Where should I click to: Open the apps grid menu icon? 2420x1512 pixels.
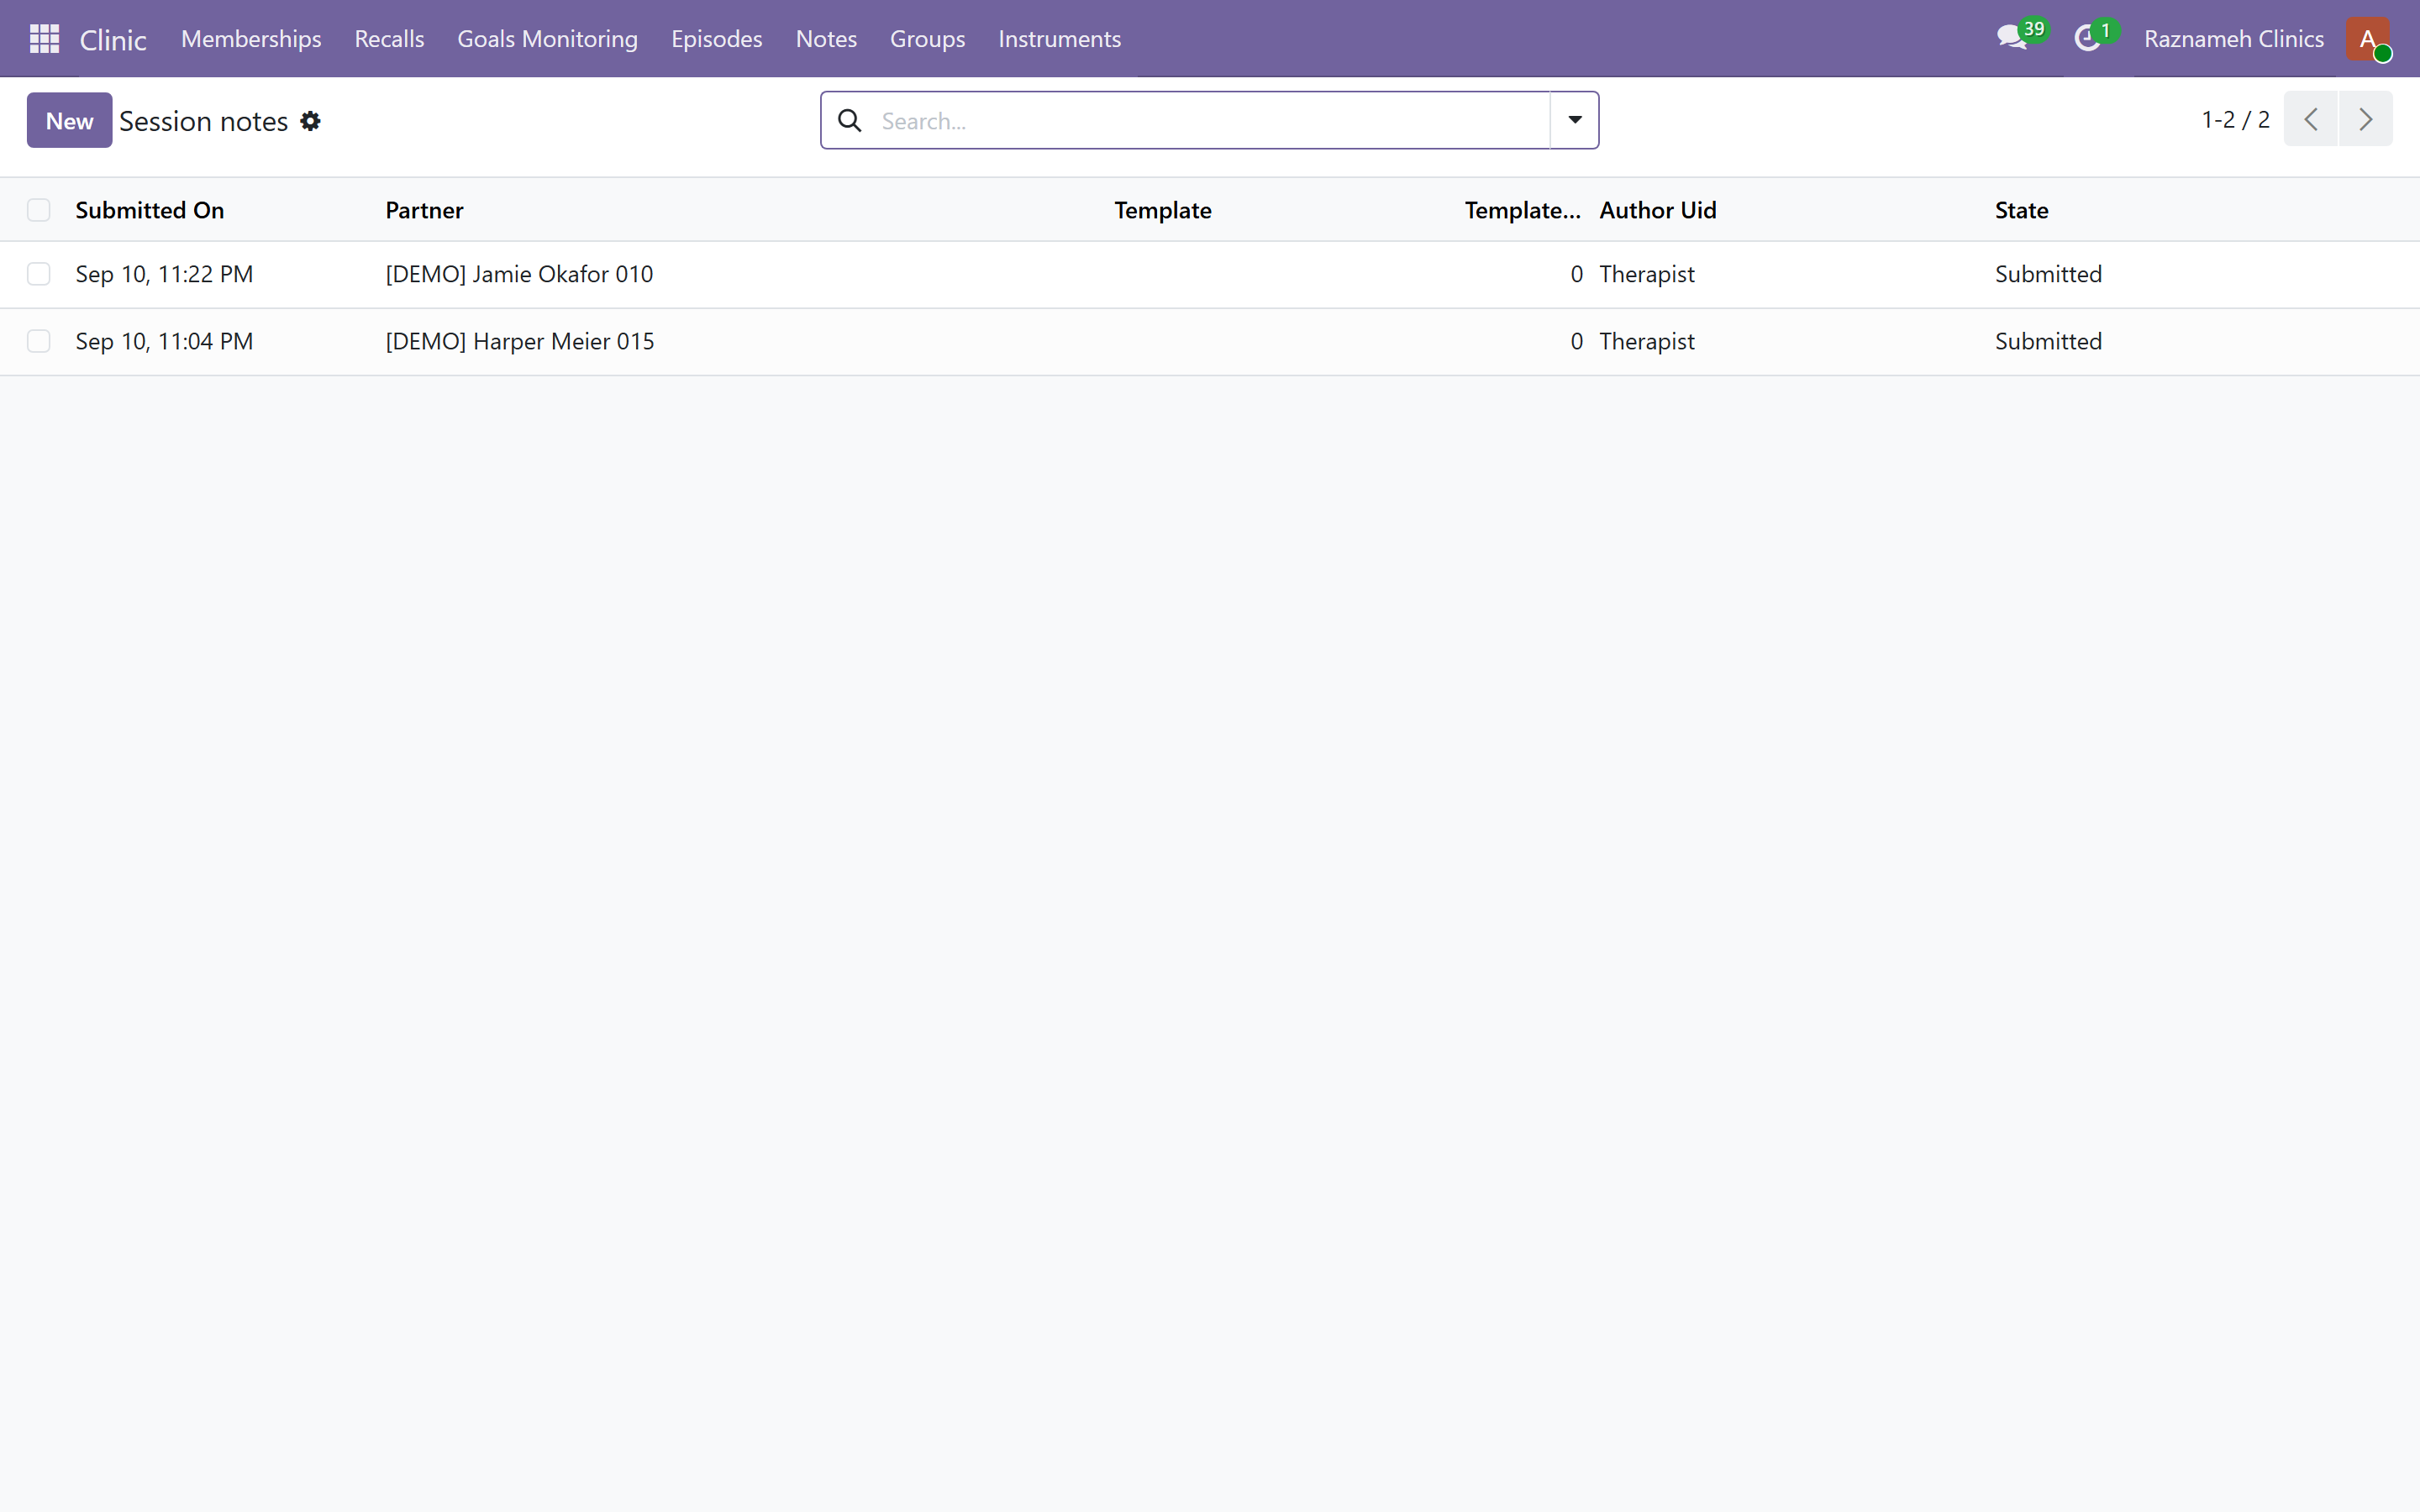tap(44, 39)
